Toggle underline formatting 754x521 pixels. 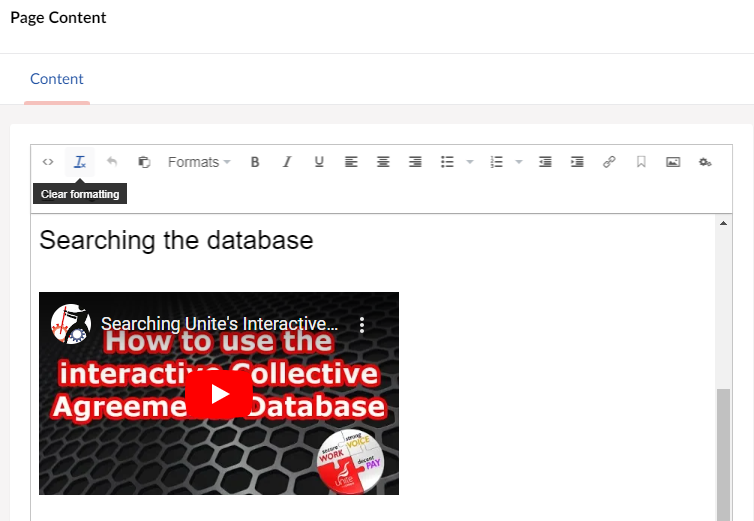319,162
